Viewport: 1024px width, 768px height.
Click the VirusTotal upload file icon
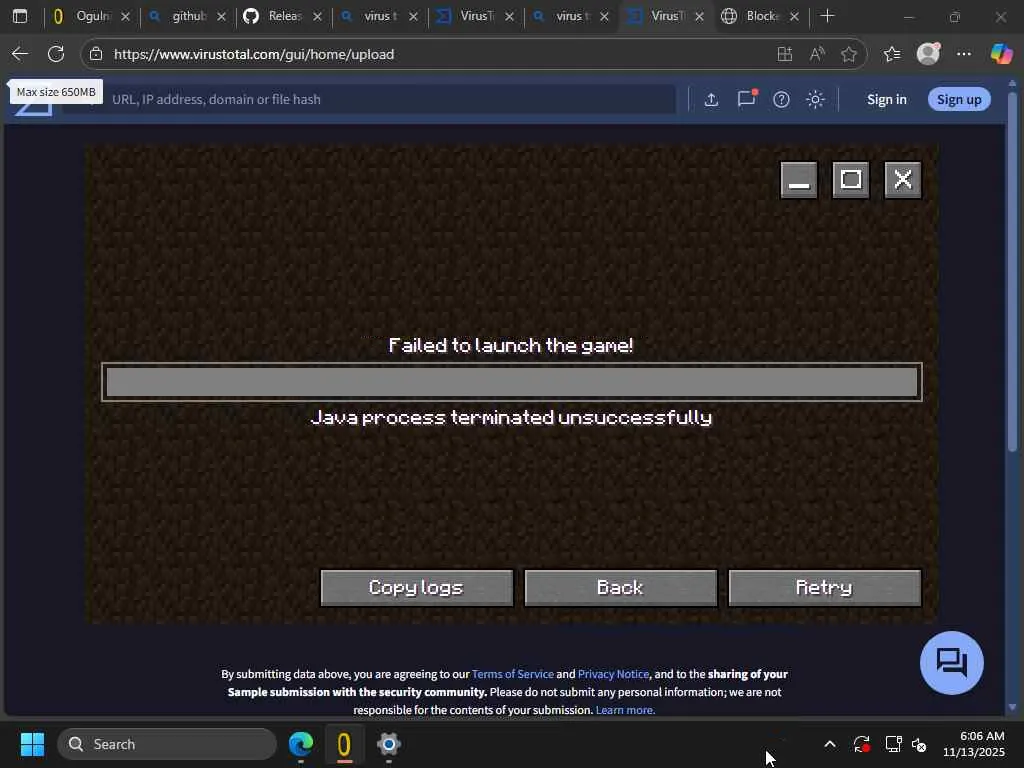coord(711,99)
